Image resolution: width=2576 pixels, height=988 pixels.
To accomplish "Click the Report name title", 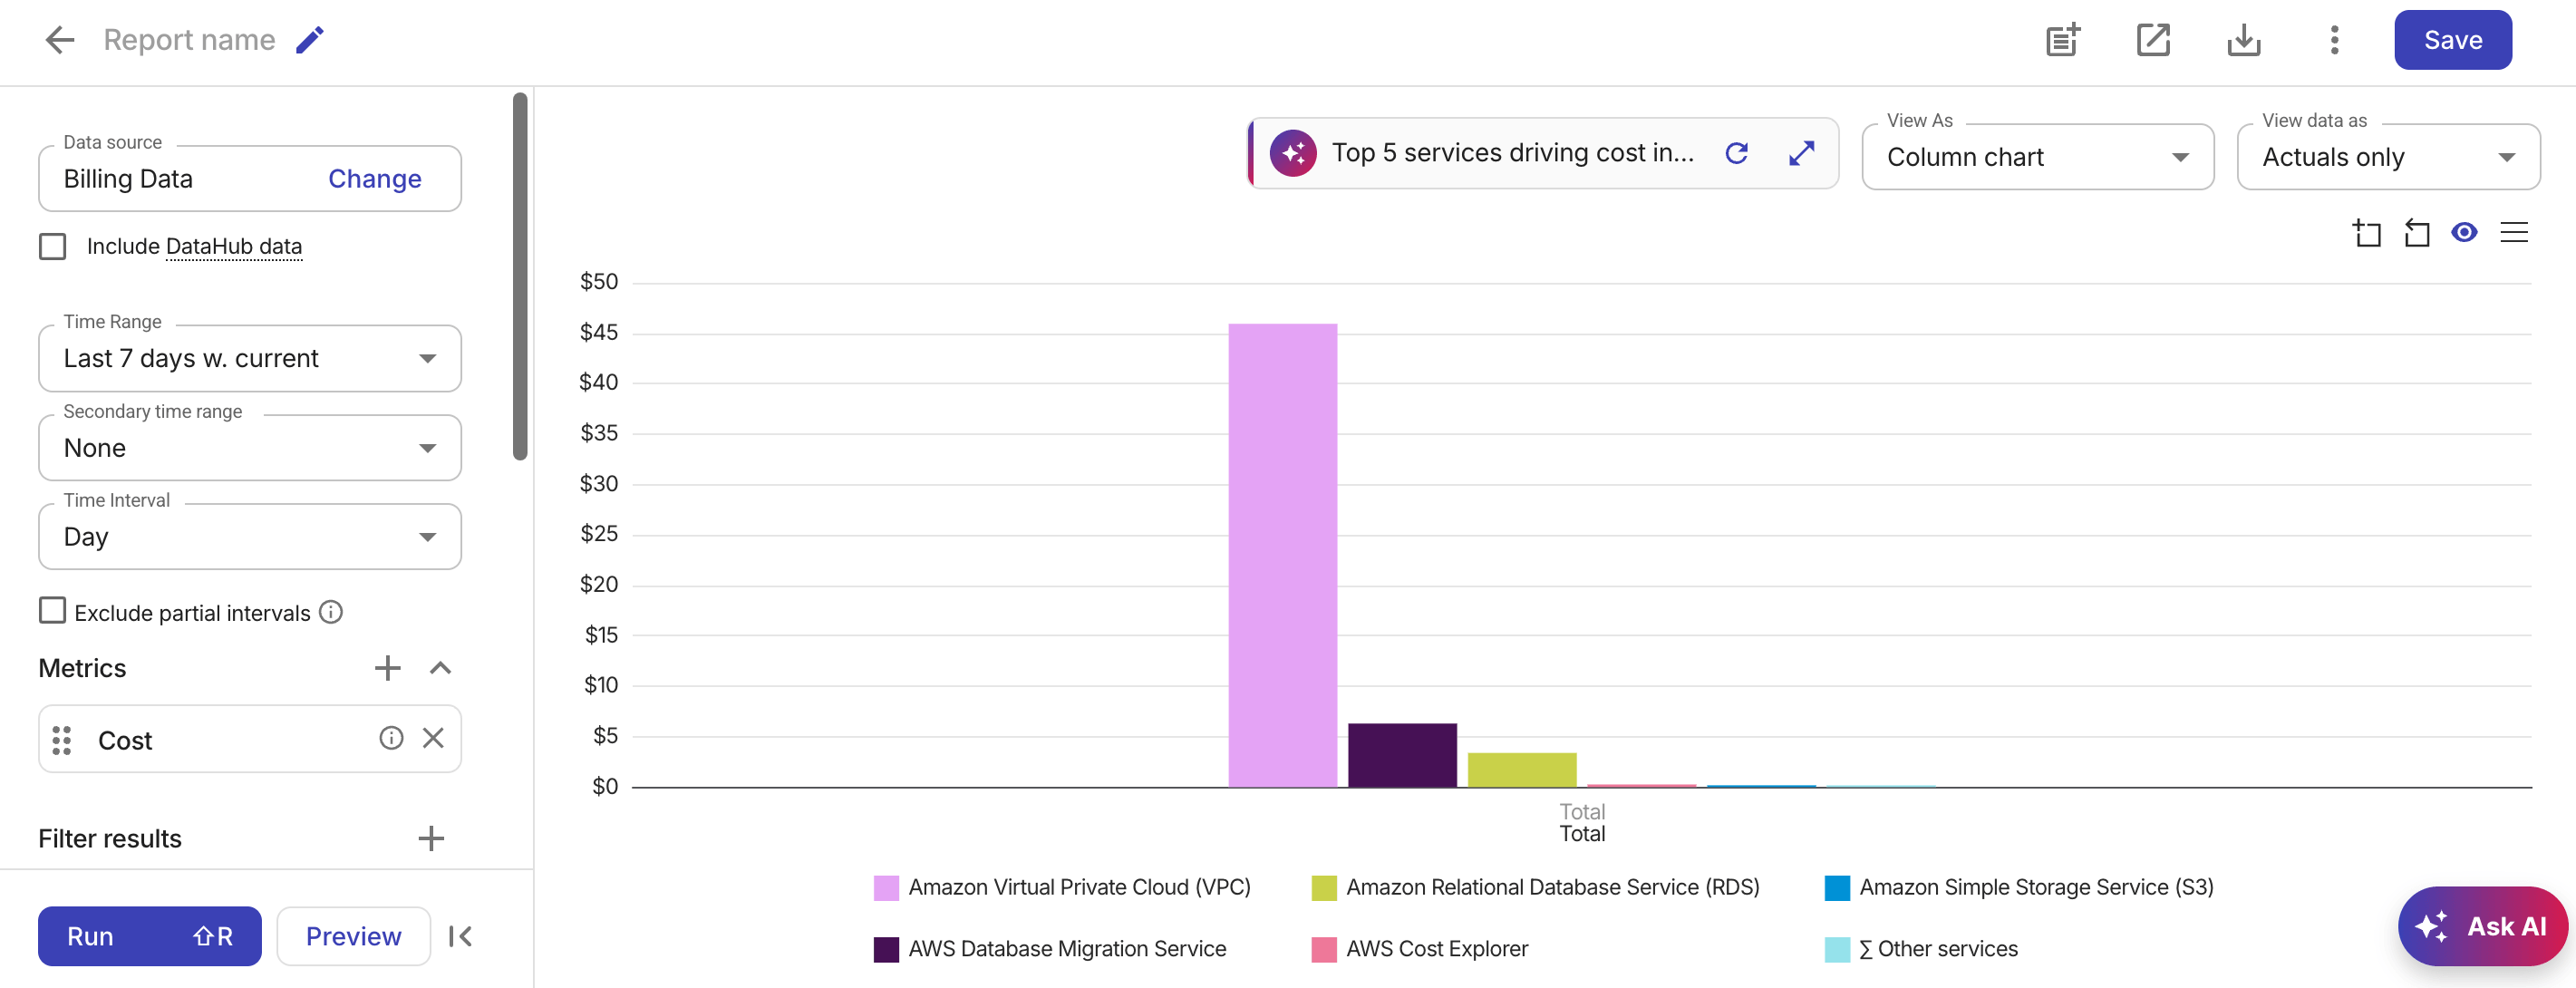I will tap(189, 40).
